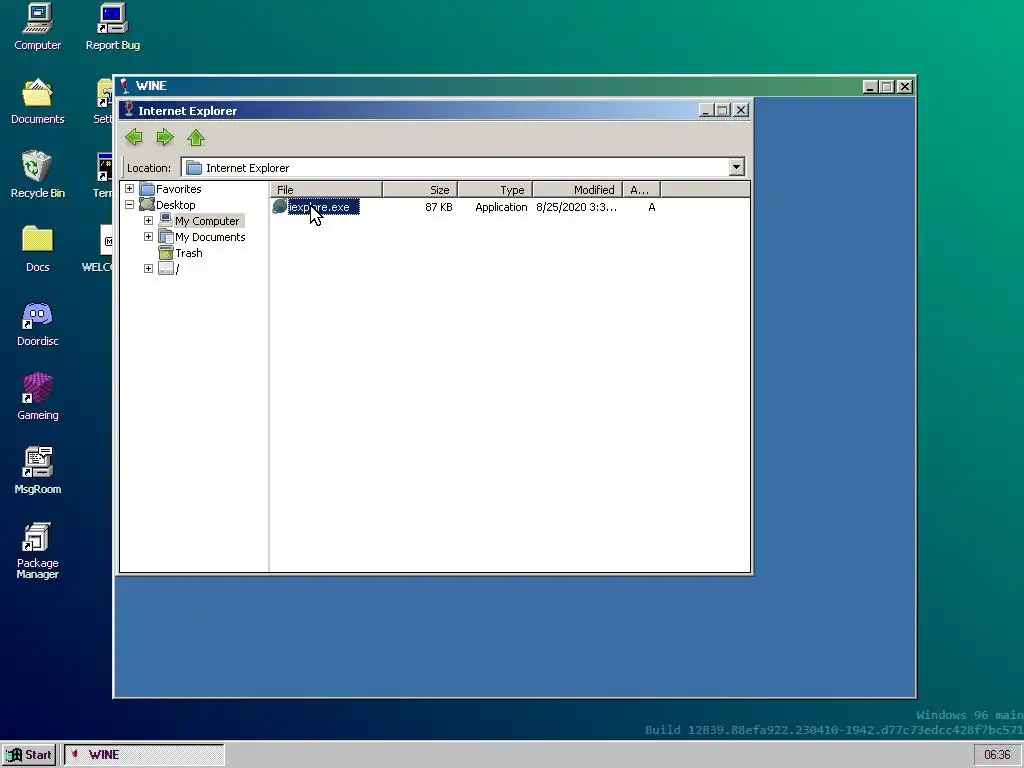Go forward with the green right arrow
This screenshot has width=1024, height=768.
165,137
